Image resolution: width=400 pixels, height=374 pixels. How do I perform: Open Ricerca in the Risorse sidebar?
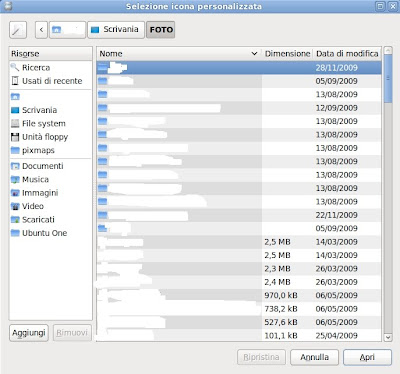pyautogui.click(x=50, y=68)
